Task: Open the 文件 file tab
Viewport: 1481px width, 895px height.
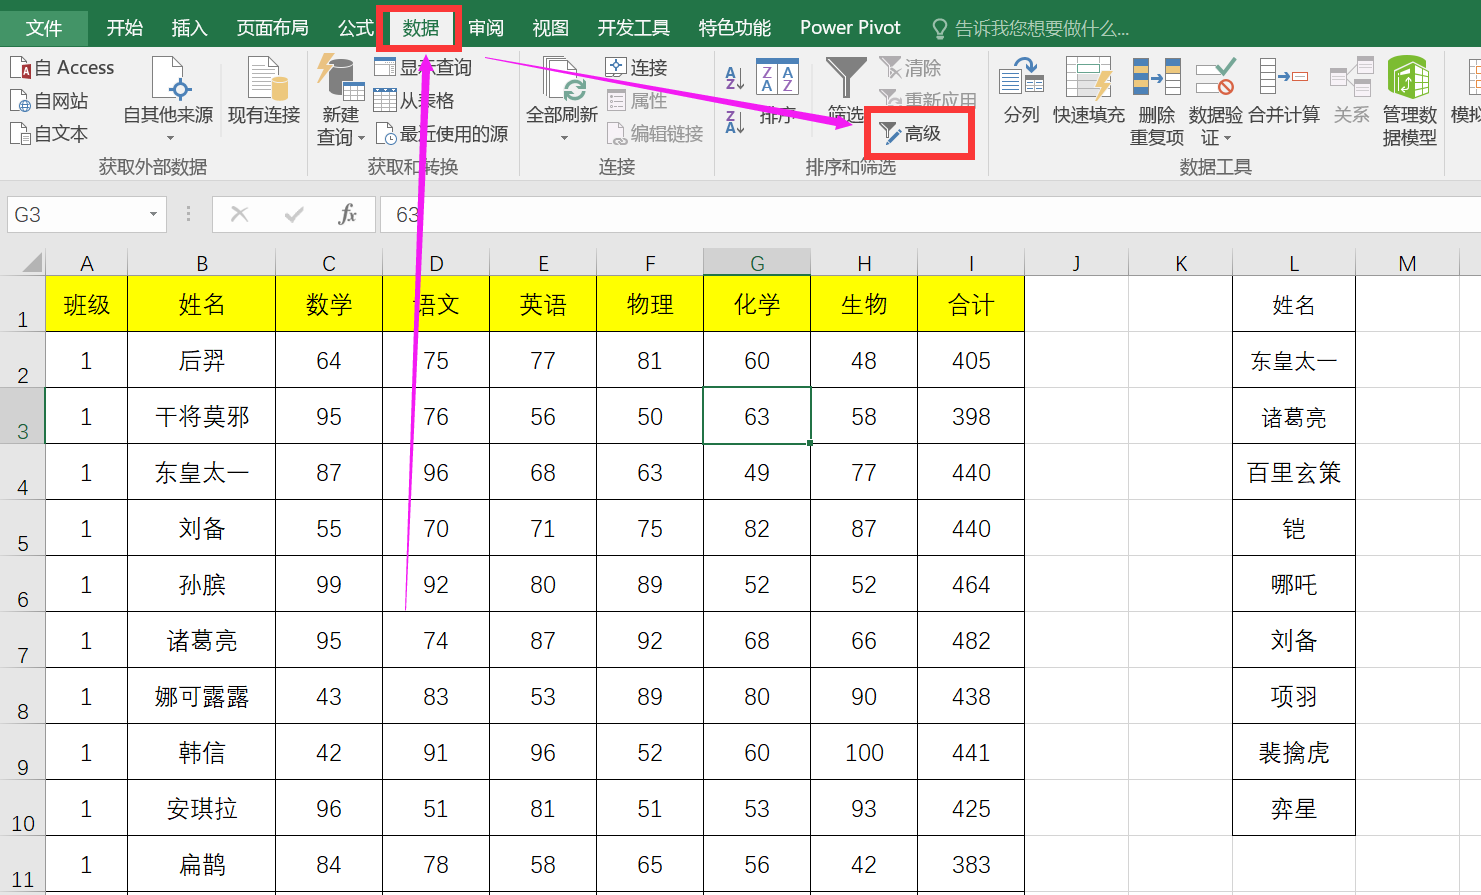Action: (44, 28)
